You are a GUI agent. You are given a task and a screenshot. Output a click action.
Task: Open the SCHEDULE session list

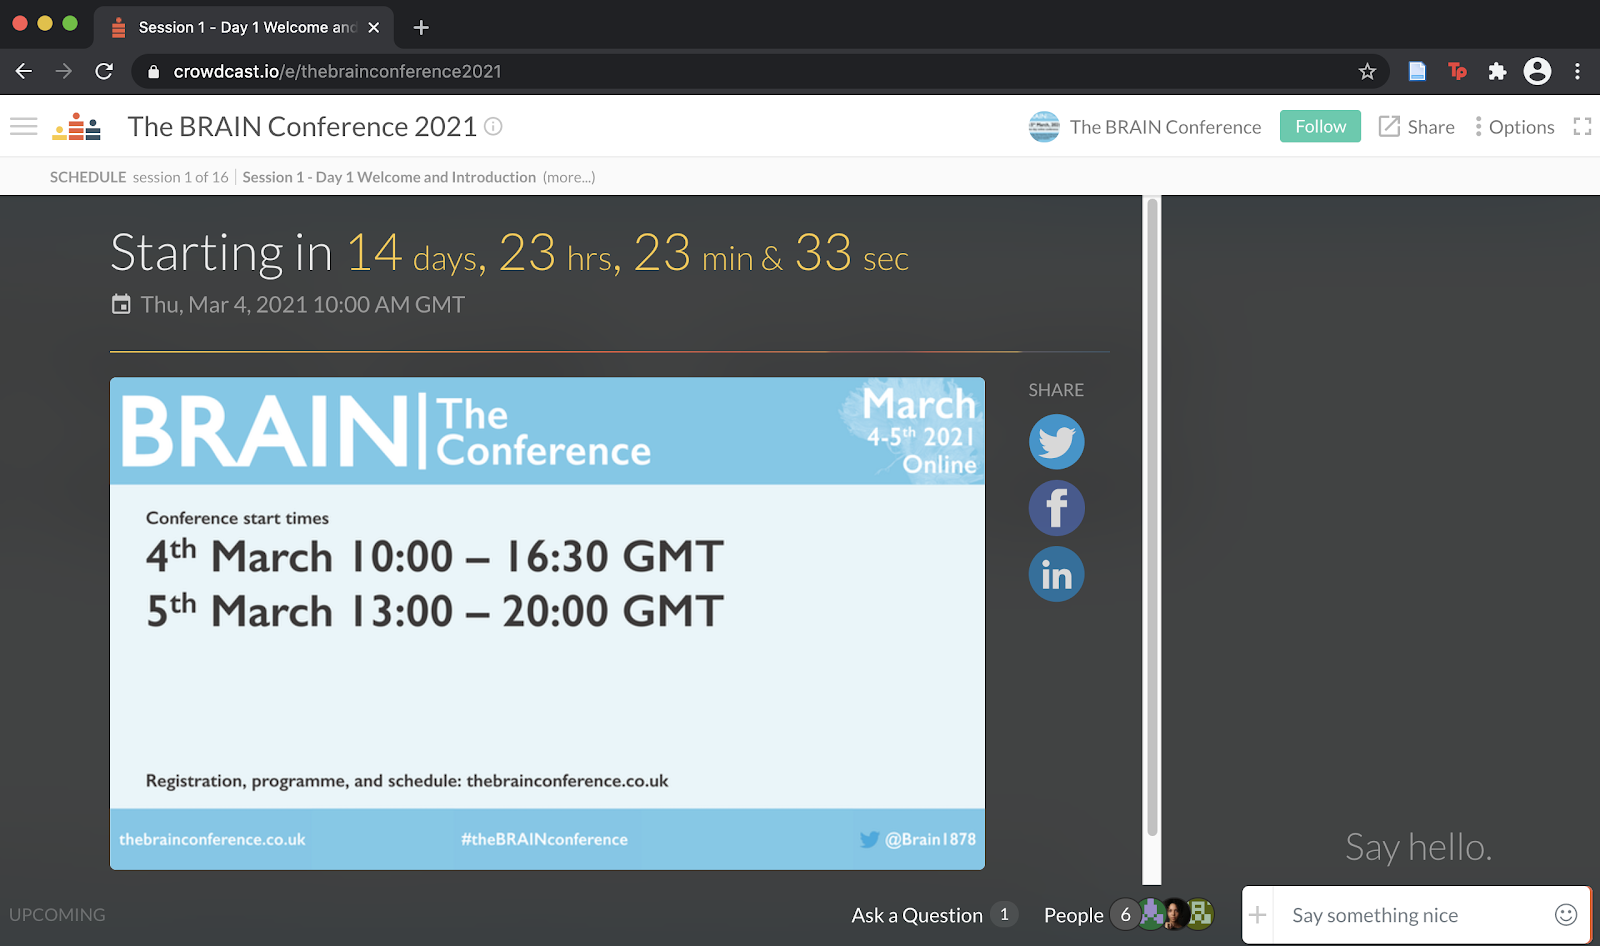click(x=88, y=177)
